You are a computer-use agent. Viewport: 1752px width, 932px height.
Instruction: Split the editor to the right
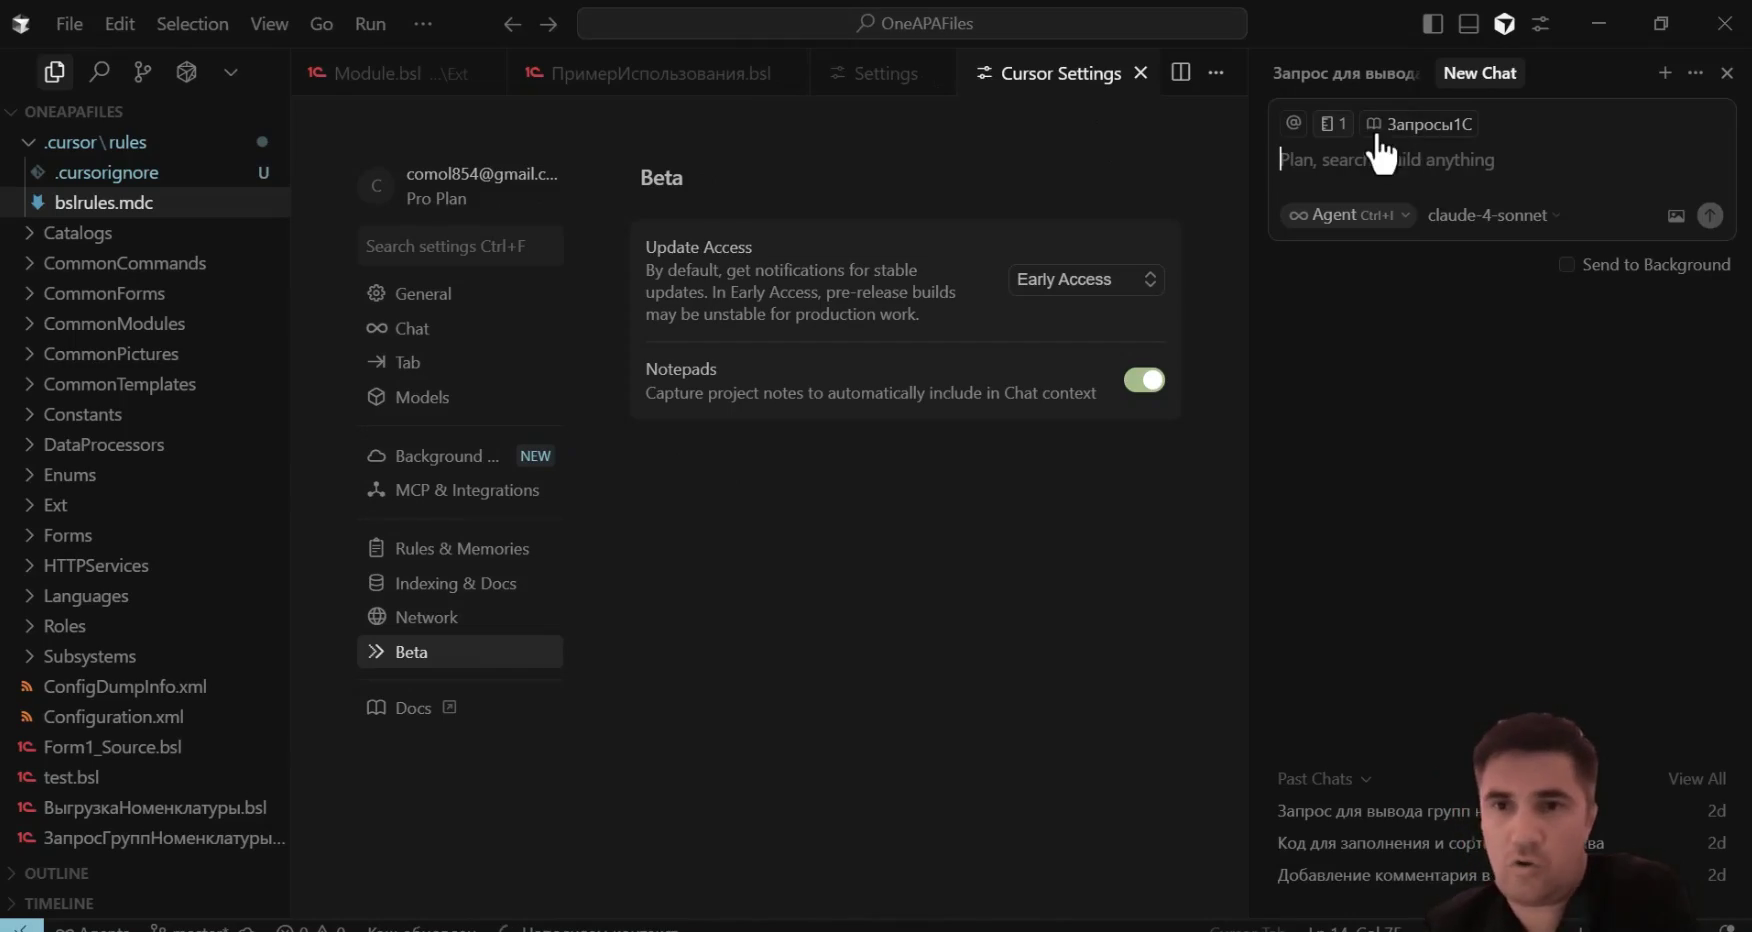tap(1181, 72)
